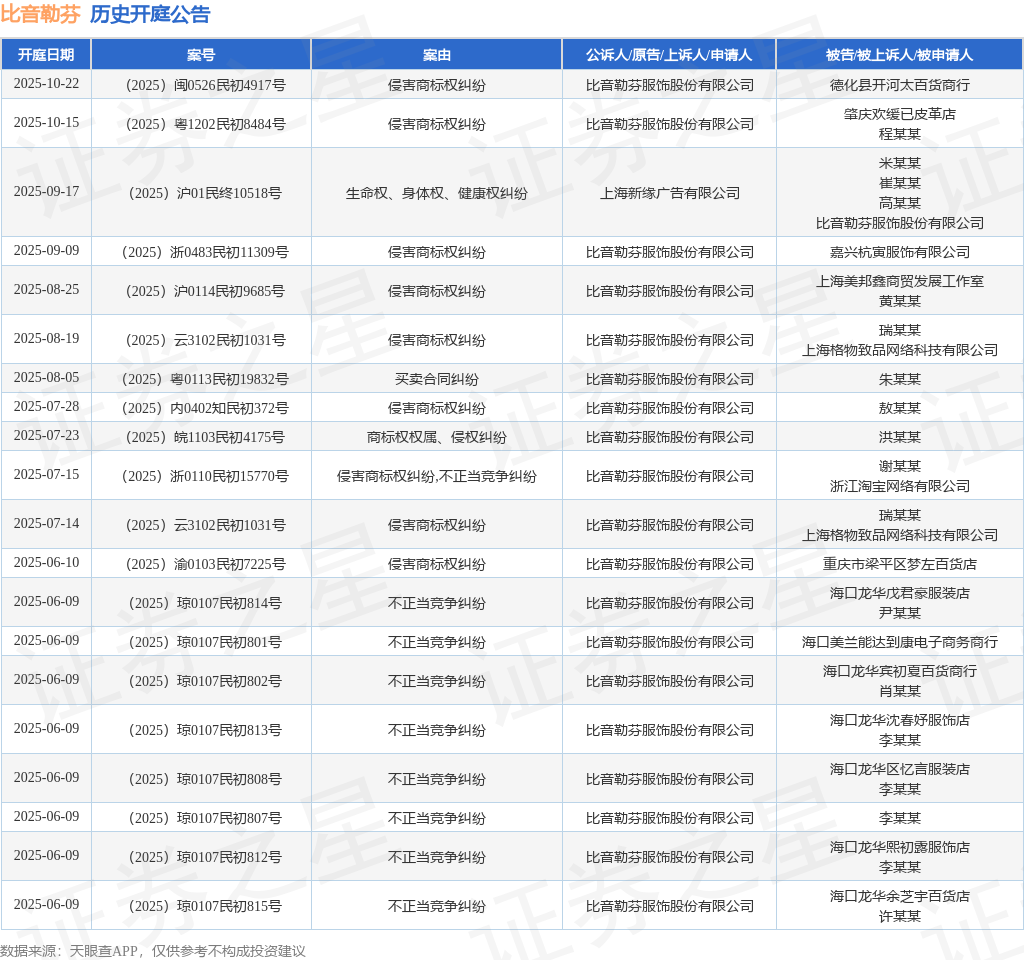Click the date 2025-07-23
Image resolution: width=1024 pixels, height=960 pixels.
click(x=46, y=436)
